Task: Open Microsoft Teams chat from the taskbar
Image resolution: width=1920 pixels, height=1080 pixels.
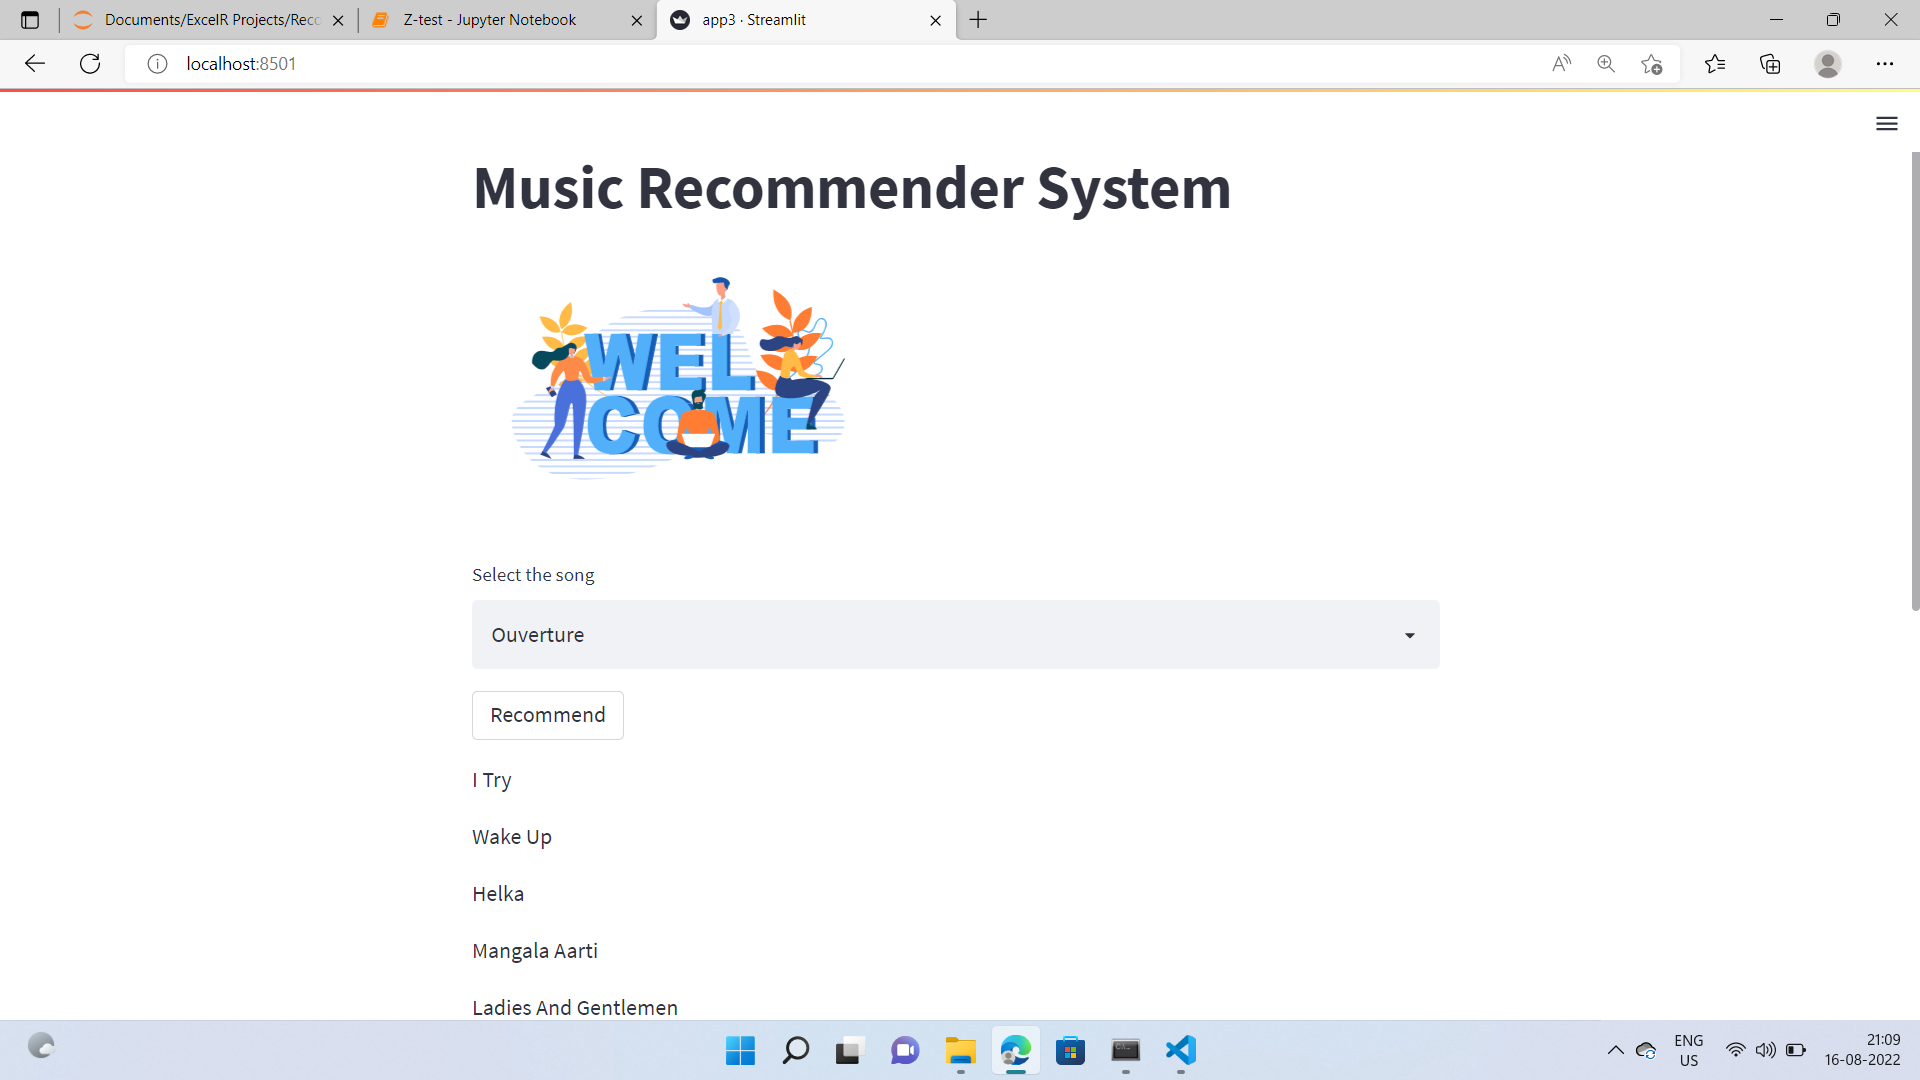Action: 904,1051
